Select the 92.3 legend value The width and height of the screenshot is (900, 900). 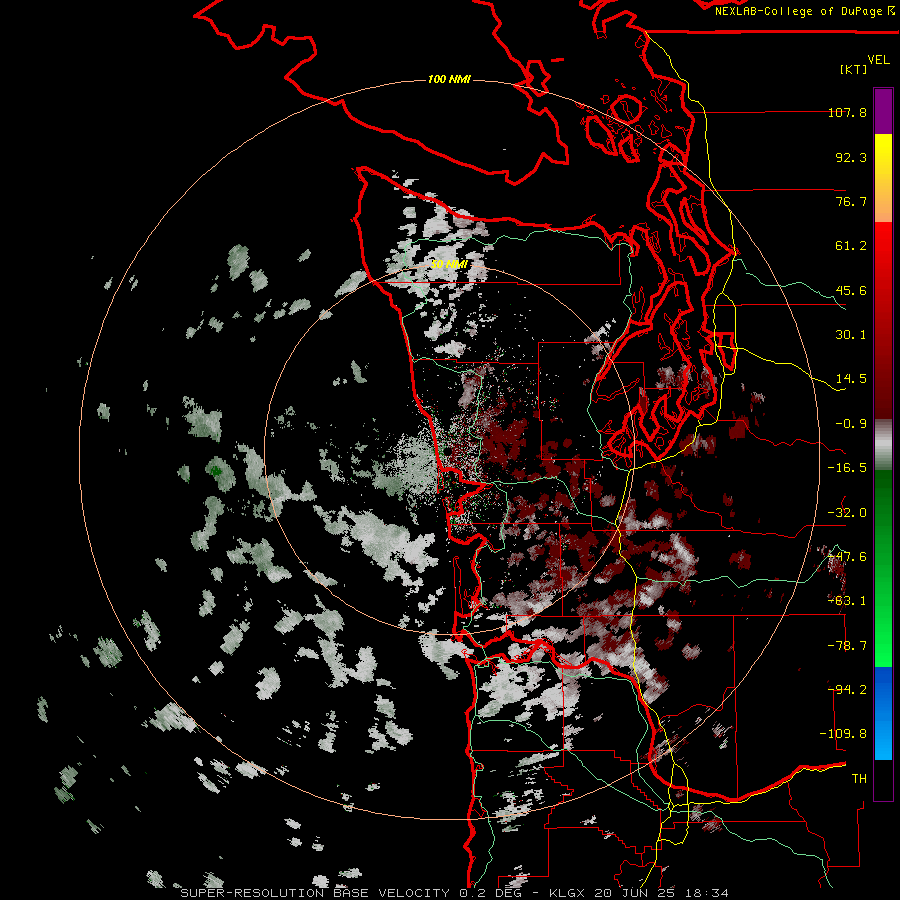pos(851,157)
